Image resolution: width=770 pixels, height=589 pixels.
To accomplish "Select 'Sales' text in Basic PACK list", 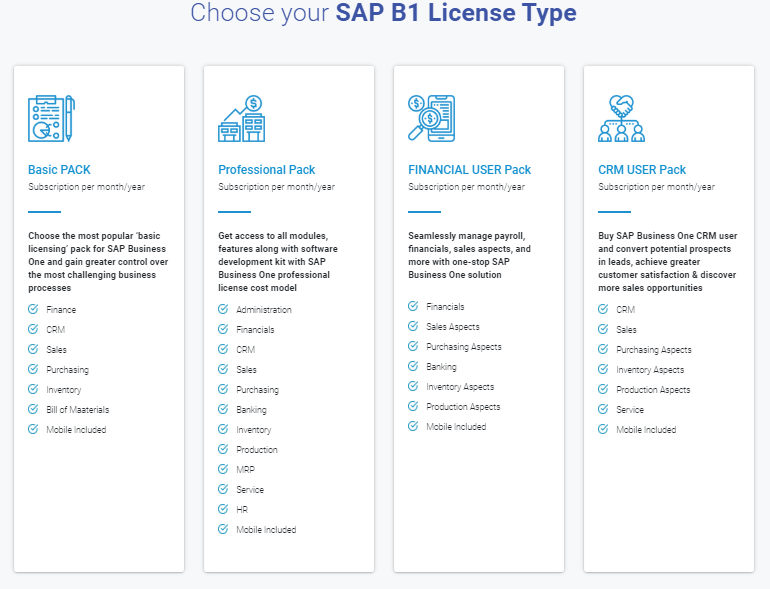I will [x=56, y=350].
